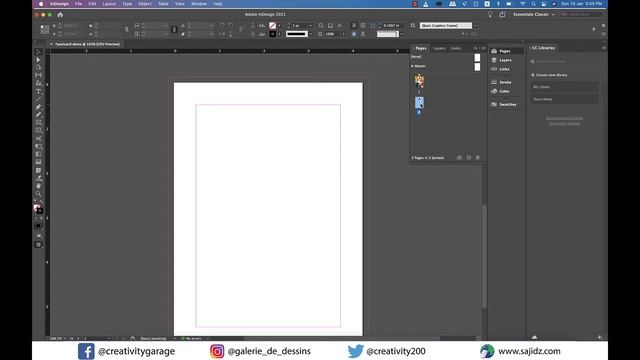The width and height of the screenshot is (640, 360).
Task: Open Layers in the collapsed panel dock
Action: point(506,60)
